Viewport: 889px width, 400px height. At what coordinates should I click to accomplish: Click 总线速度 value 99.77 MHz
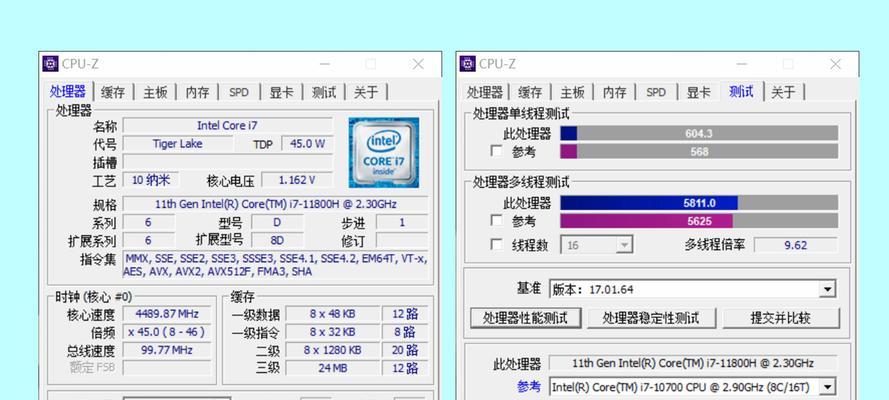(167, 350)
